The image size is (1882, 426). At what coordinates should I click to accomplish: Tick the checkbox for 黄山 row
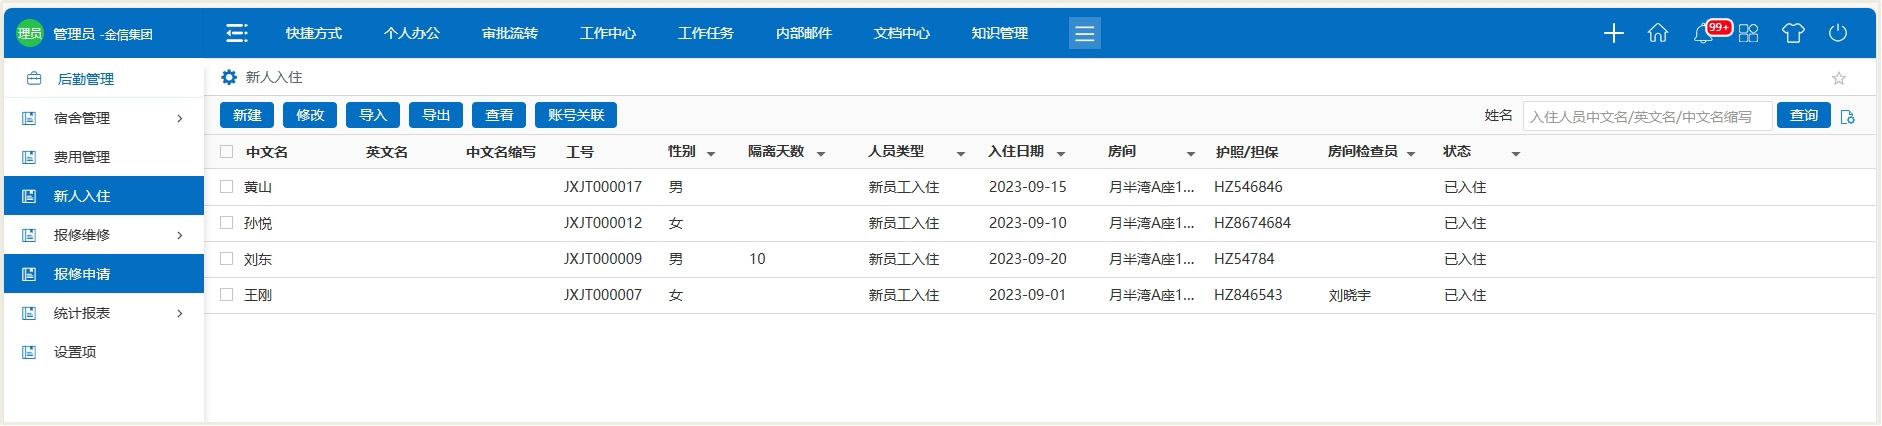tap(227, 187)
